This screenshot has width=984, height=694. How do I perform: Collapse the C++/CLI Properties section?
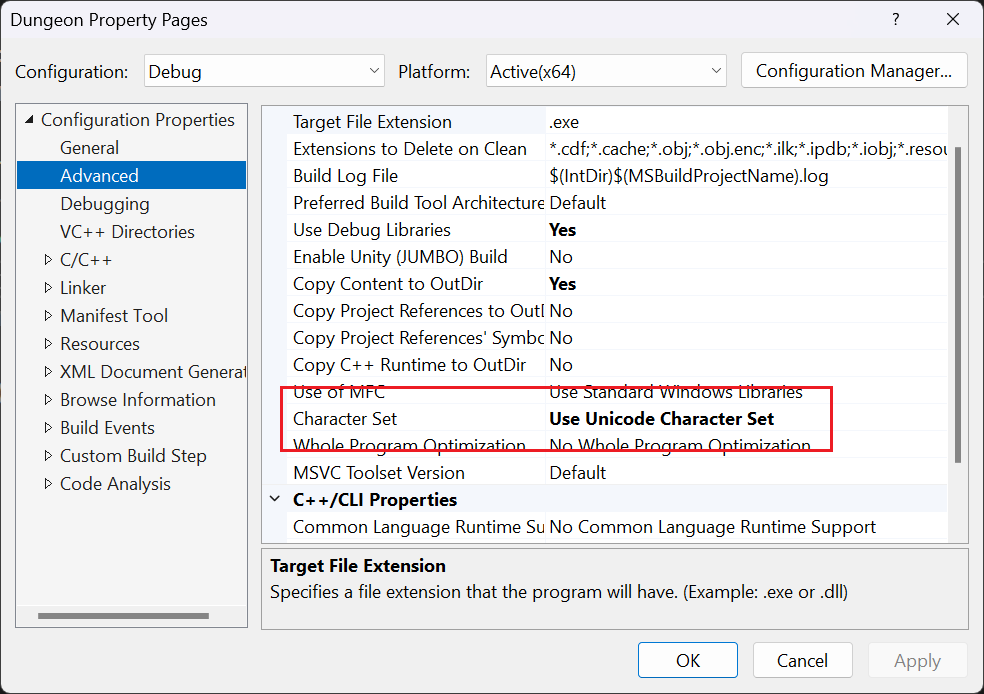click(275, 499)
